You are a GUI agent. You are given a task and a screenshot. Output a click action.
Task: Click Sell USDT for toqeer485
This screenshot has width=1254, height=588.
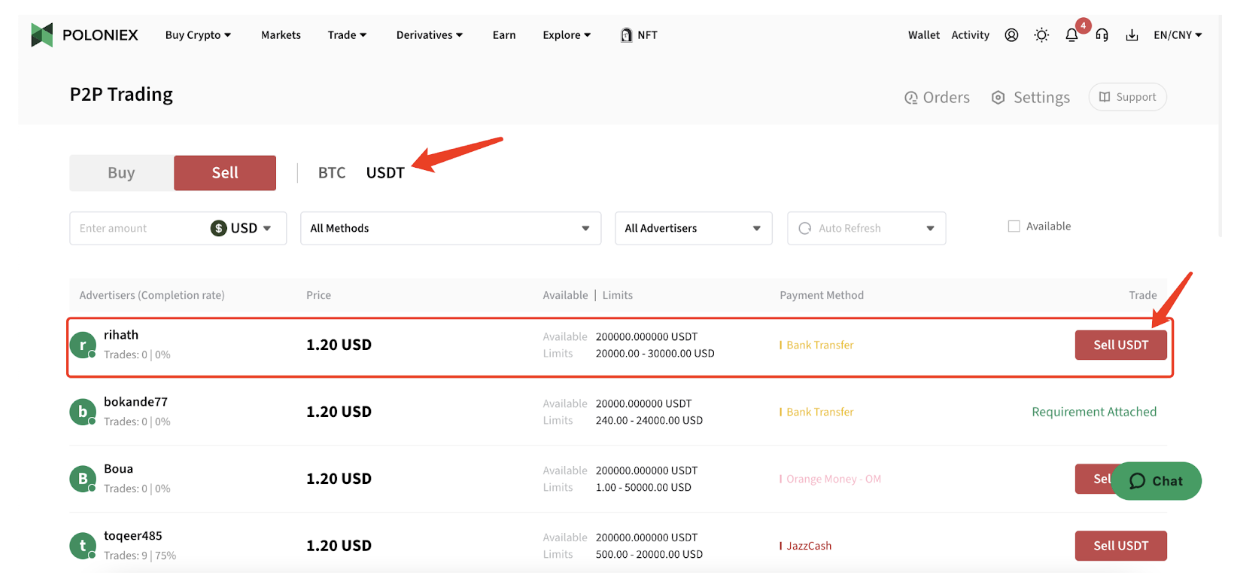[x=1121, y=546]
